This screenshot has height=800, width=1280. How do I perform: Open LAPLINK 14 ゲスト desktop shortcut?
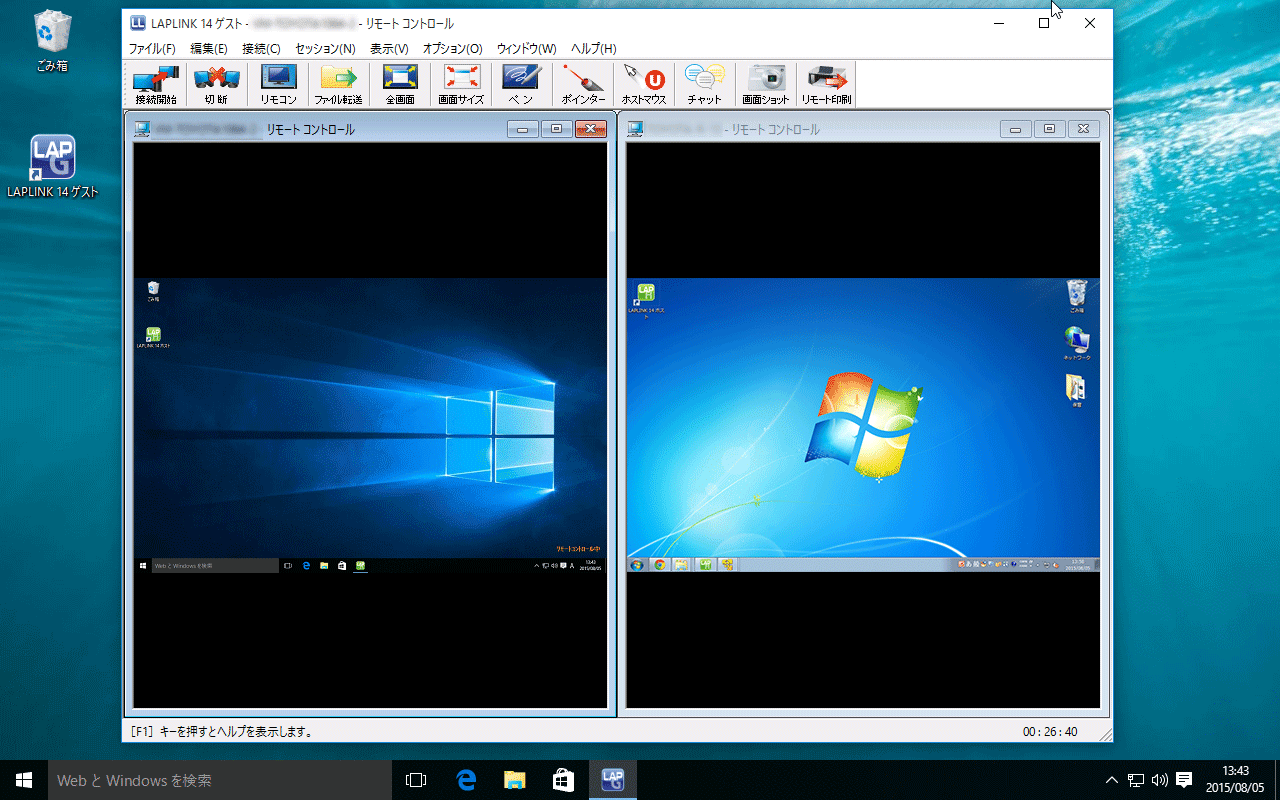[53, 166]
